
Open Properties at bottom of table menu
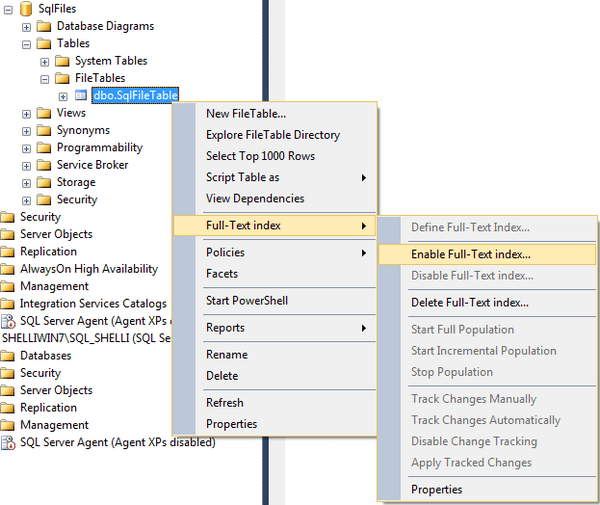click(274, 424)
